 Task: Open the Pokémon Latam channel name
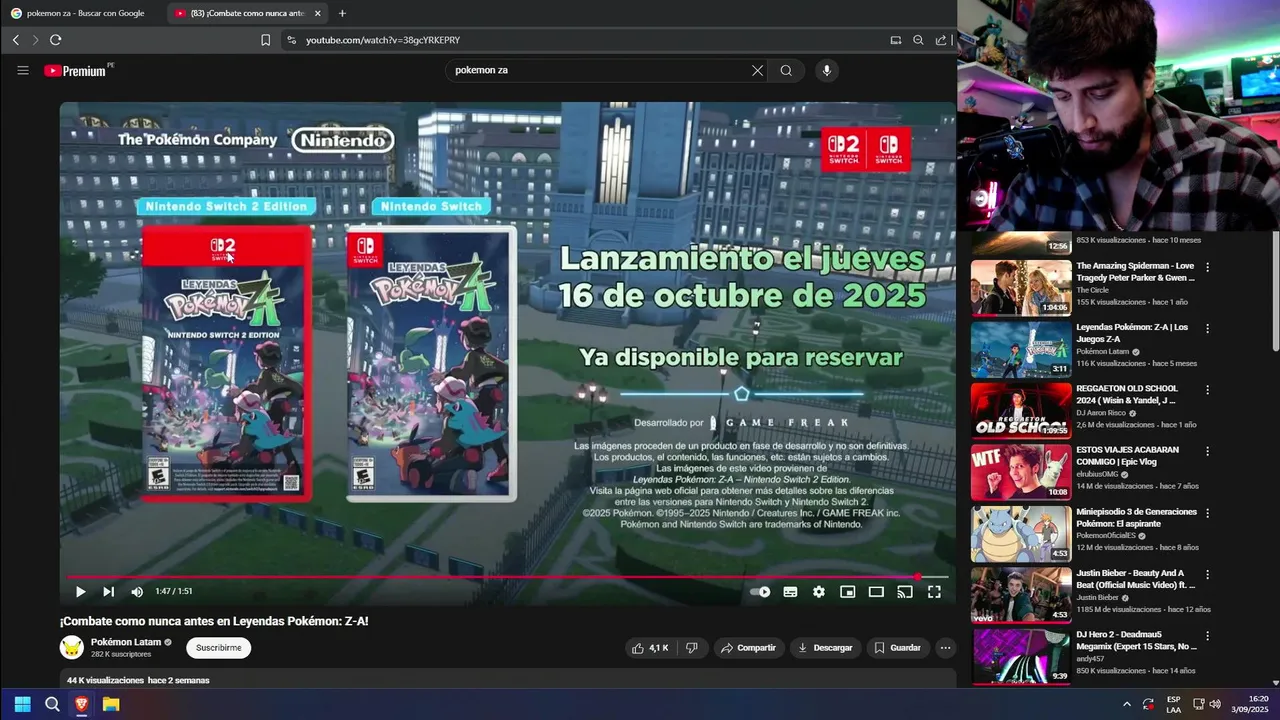(126, 642)
